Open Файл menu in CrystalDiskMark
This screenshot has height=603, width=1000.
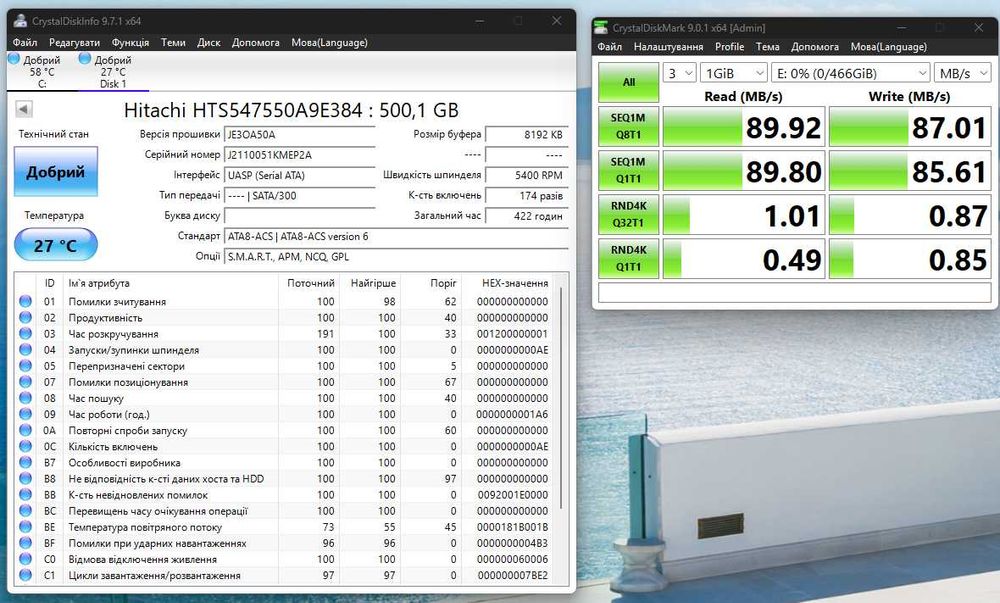click(610, 47)
